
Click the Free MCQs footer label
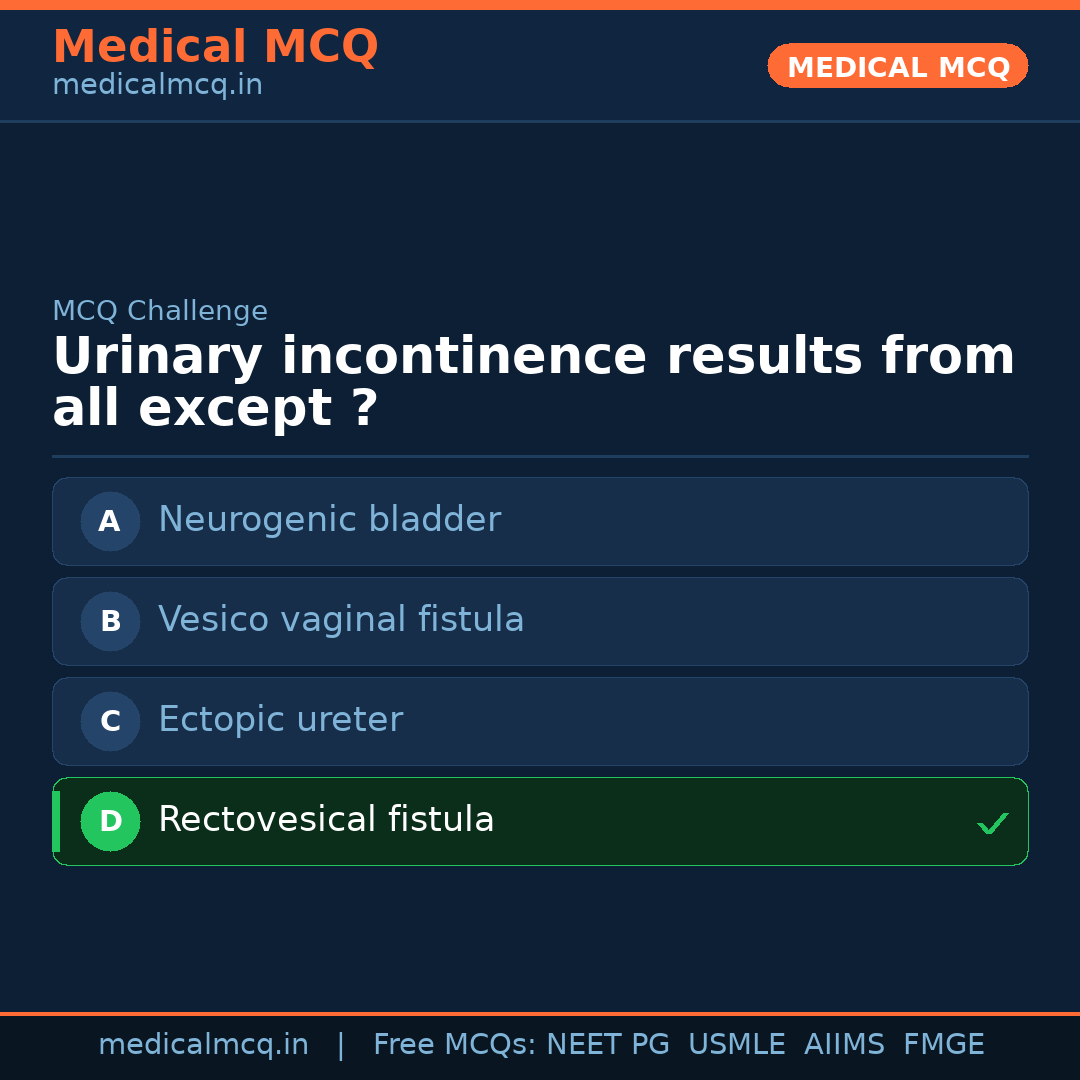455,1045
